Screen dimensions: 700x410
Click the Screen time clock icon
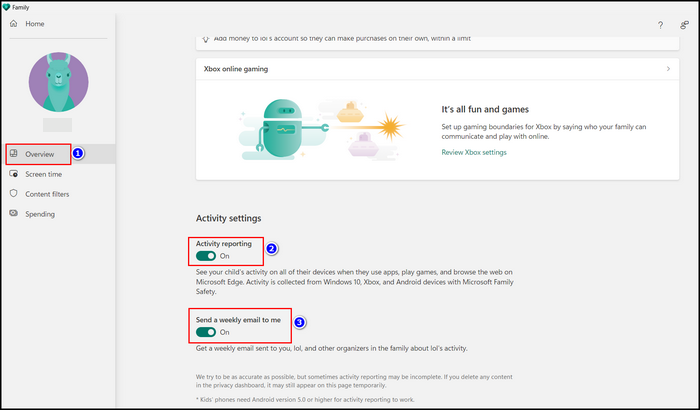coord(14,174)
